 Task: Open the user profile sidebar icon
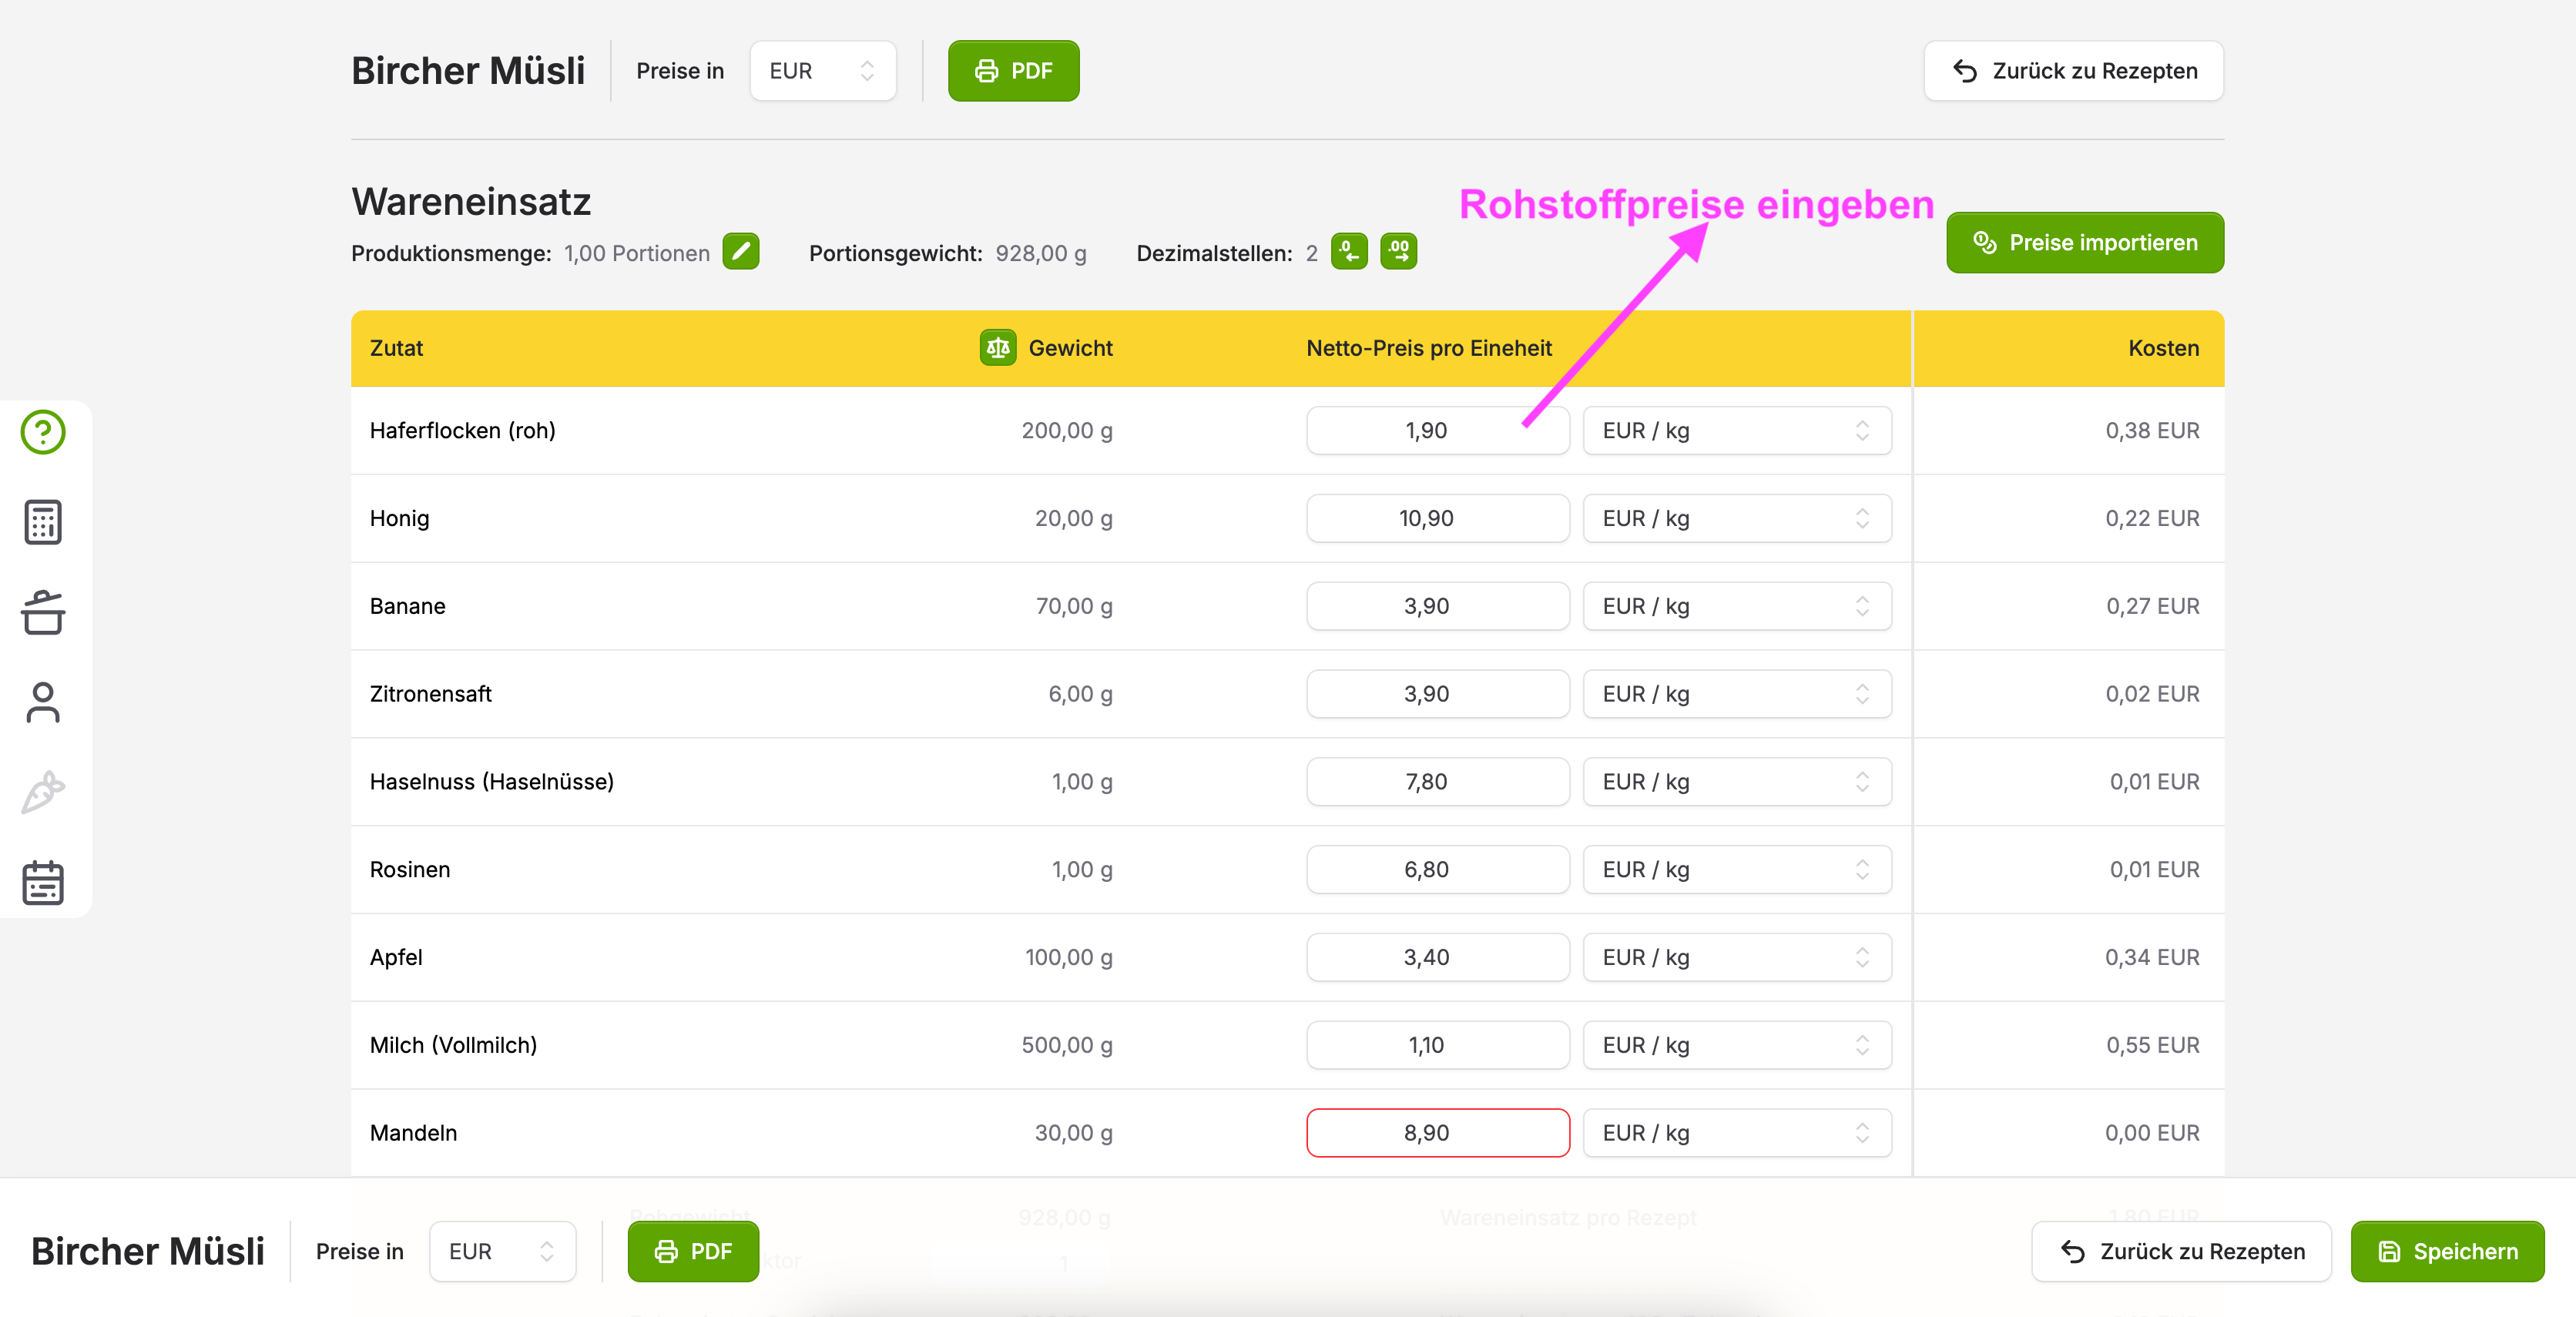43,702
